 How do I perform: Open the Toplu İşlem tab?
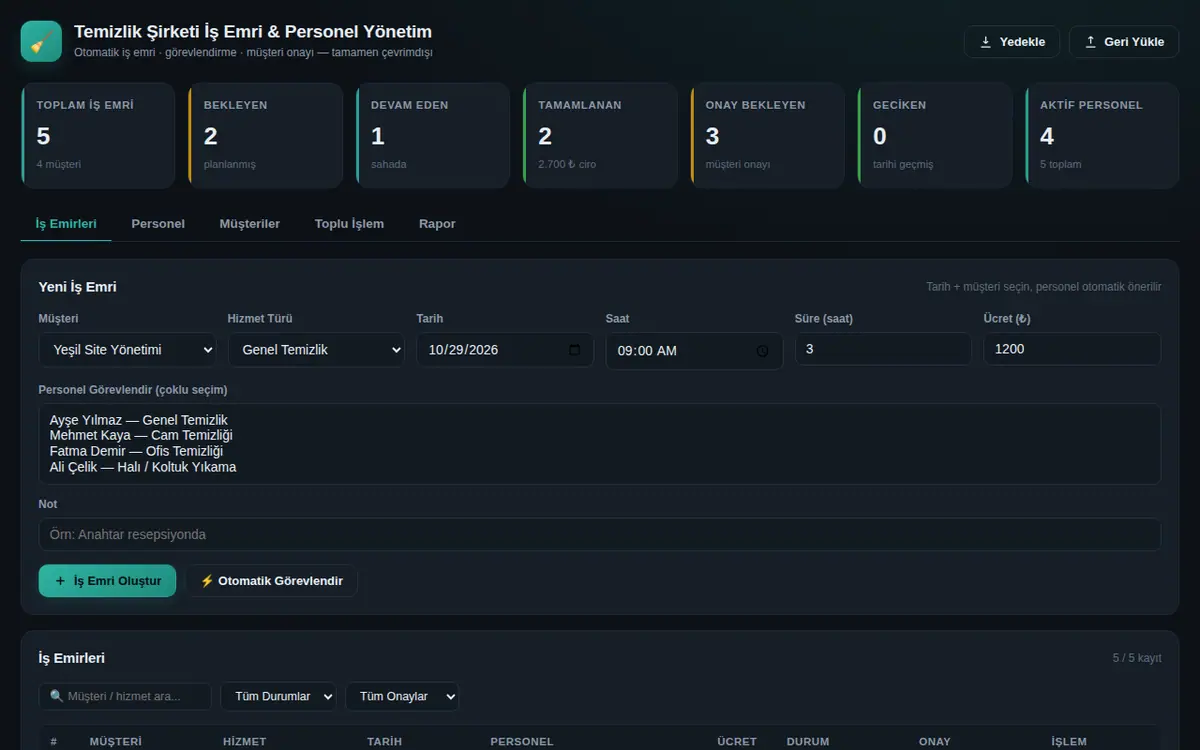pyautogui.click(x=349, y=224)
